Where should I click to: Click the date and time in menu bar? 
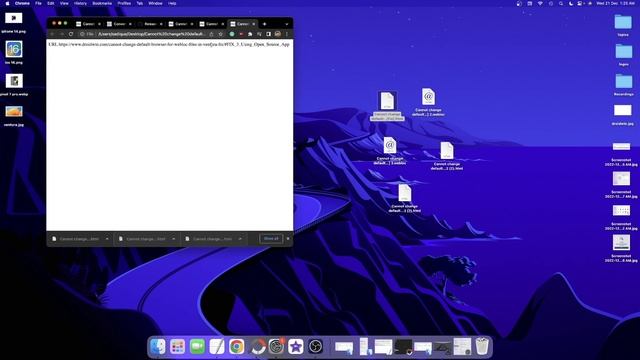[x=616, y=3]
